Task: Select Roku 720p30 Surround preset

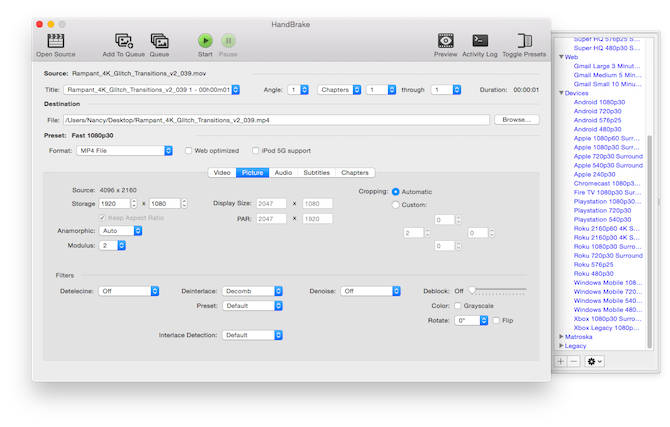Action: [x=608, y=256]
